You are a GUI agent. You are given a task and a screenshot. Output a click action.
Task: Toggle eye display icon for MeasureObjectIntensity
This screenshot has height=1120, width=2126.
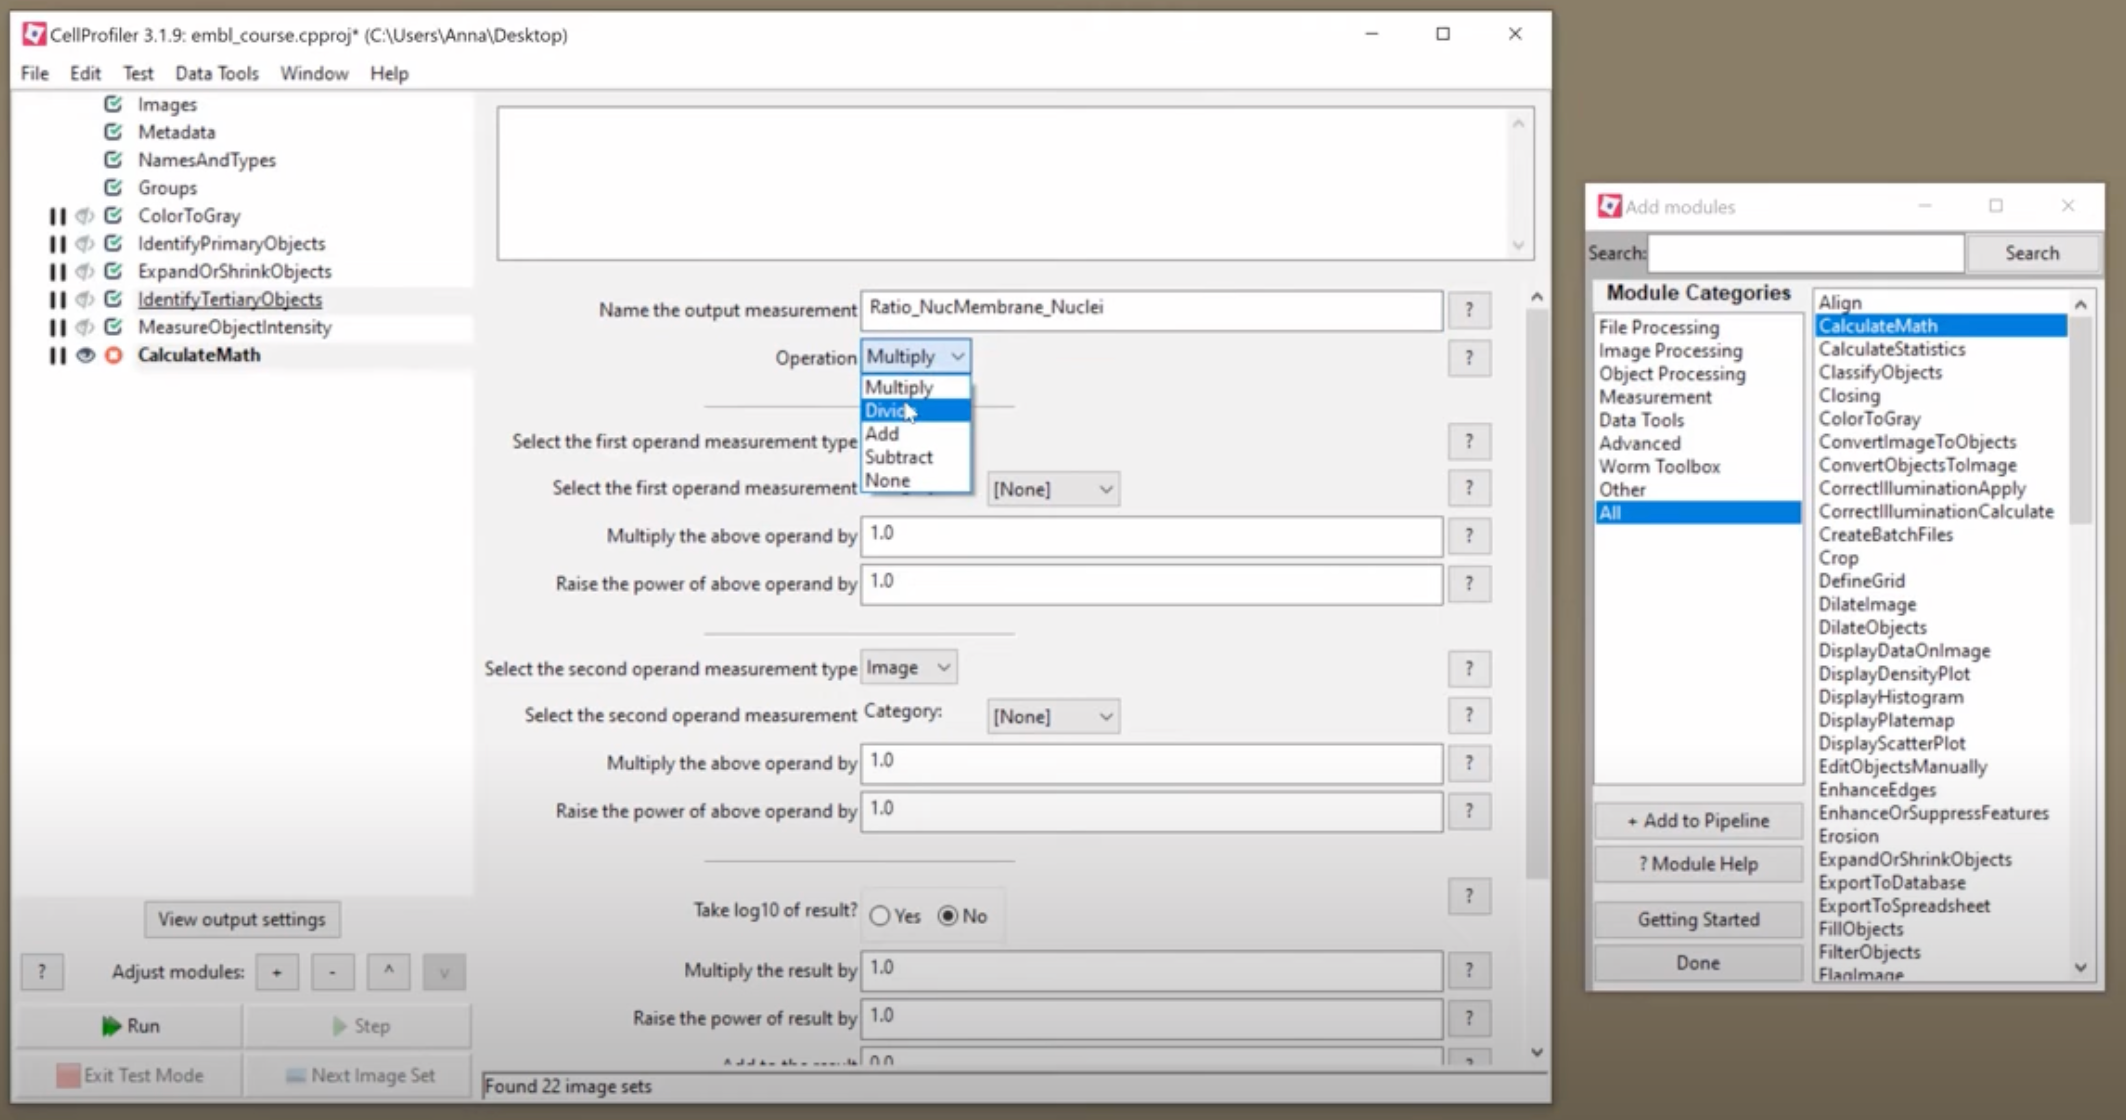(85, 327)
